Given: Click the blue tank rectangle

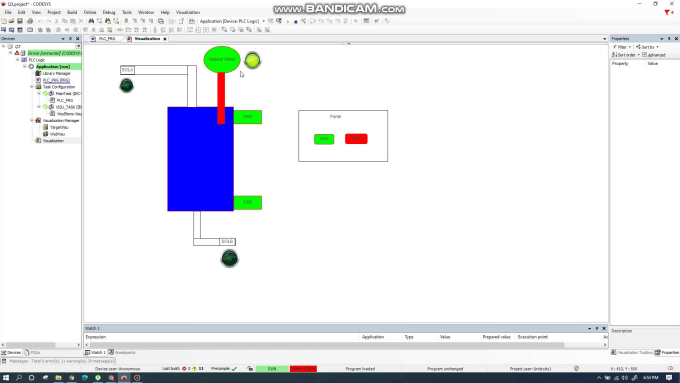Looking at the screenshot, I should pos(200,159).
